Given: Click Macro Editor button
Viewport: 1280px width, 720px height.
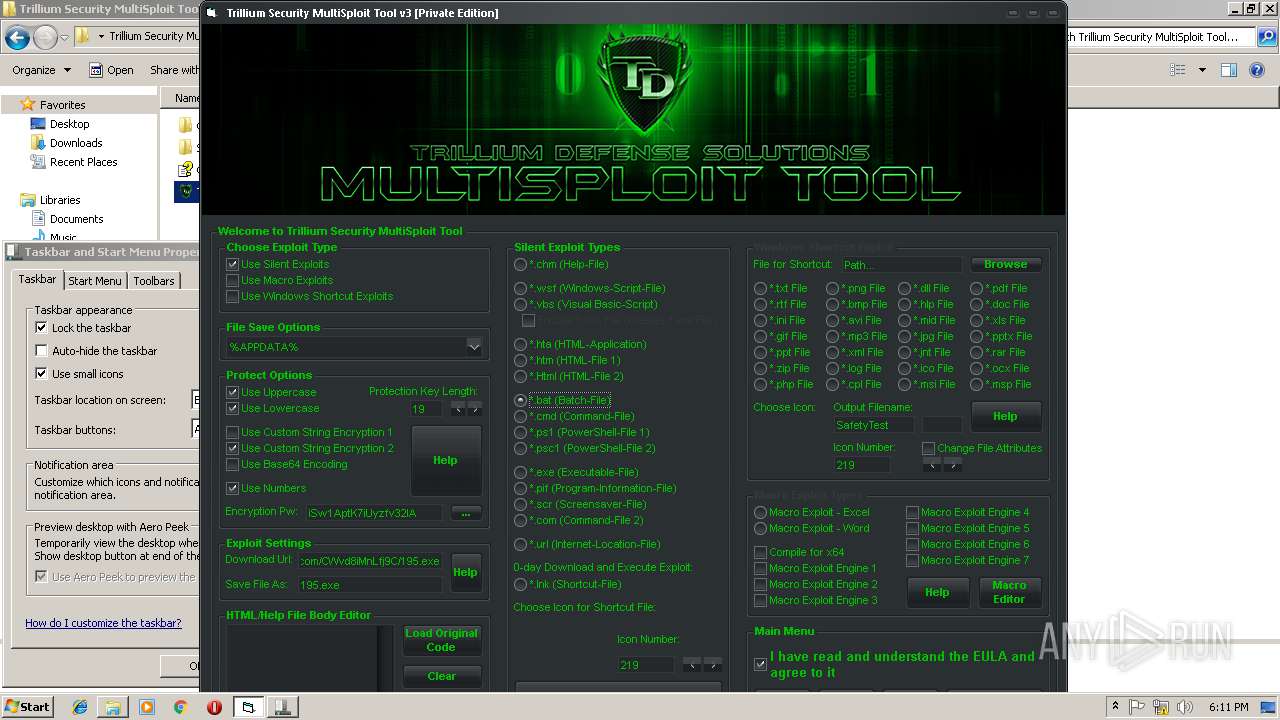Looking at the screenshot, I should point(1009,592).
